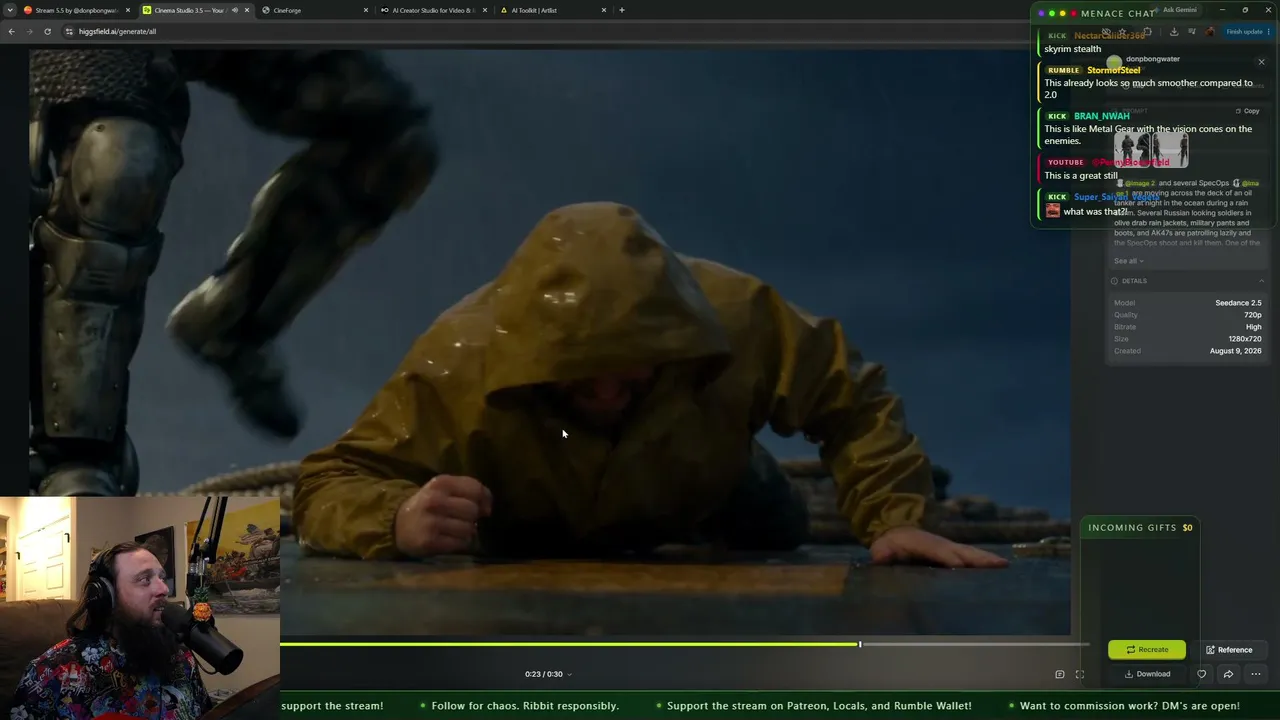Screen dimensions: 1280x720
Task: Click BRAN_NWAH username in Menace Chat
Action: click(1101, 116)
